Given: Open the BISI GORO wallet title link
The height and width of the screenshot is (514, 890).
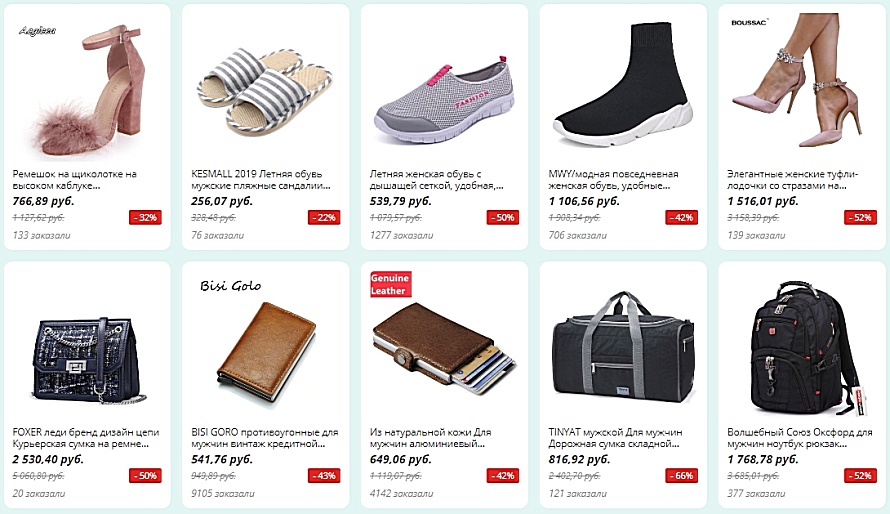Looking at the screenshot, I should pyautogui.click(x=265, y=438).
